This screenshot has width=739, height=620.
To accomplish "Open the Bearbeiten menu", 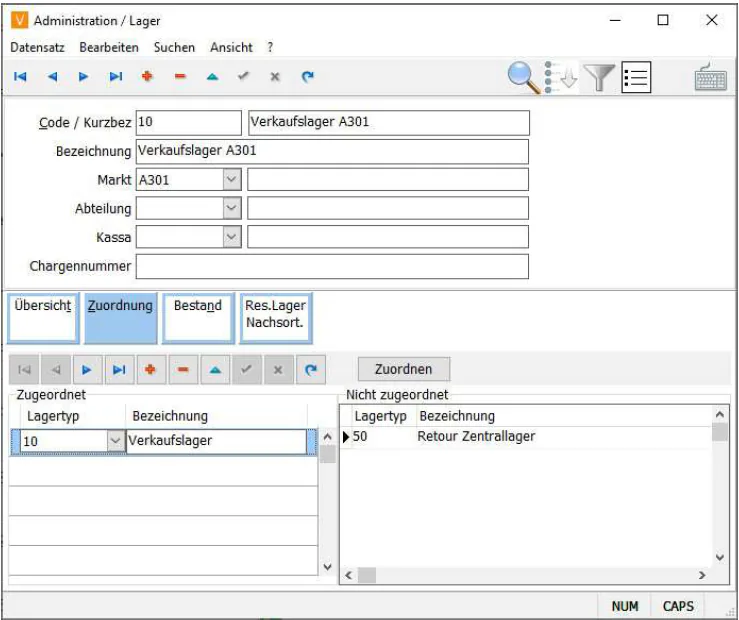I will [x=109, y=47].
